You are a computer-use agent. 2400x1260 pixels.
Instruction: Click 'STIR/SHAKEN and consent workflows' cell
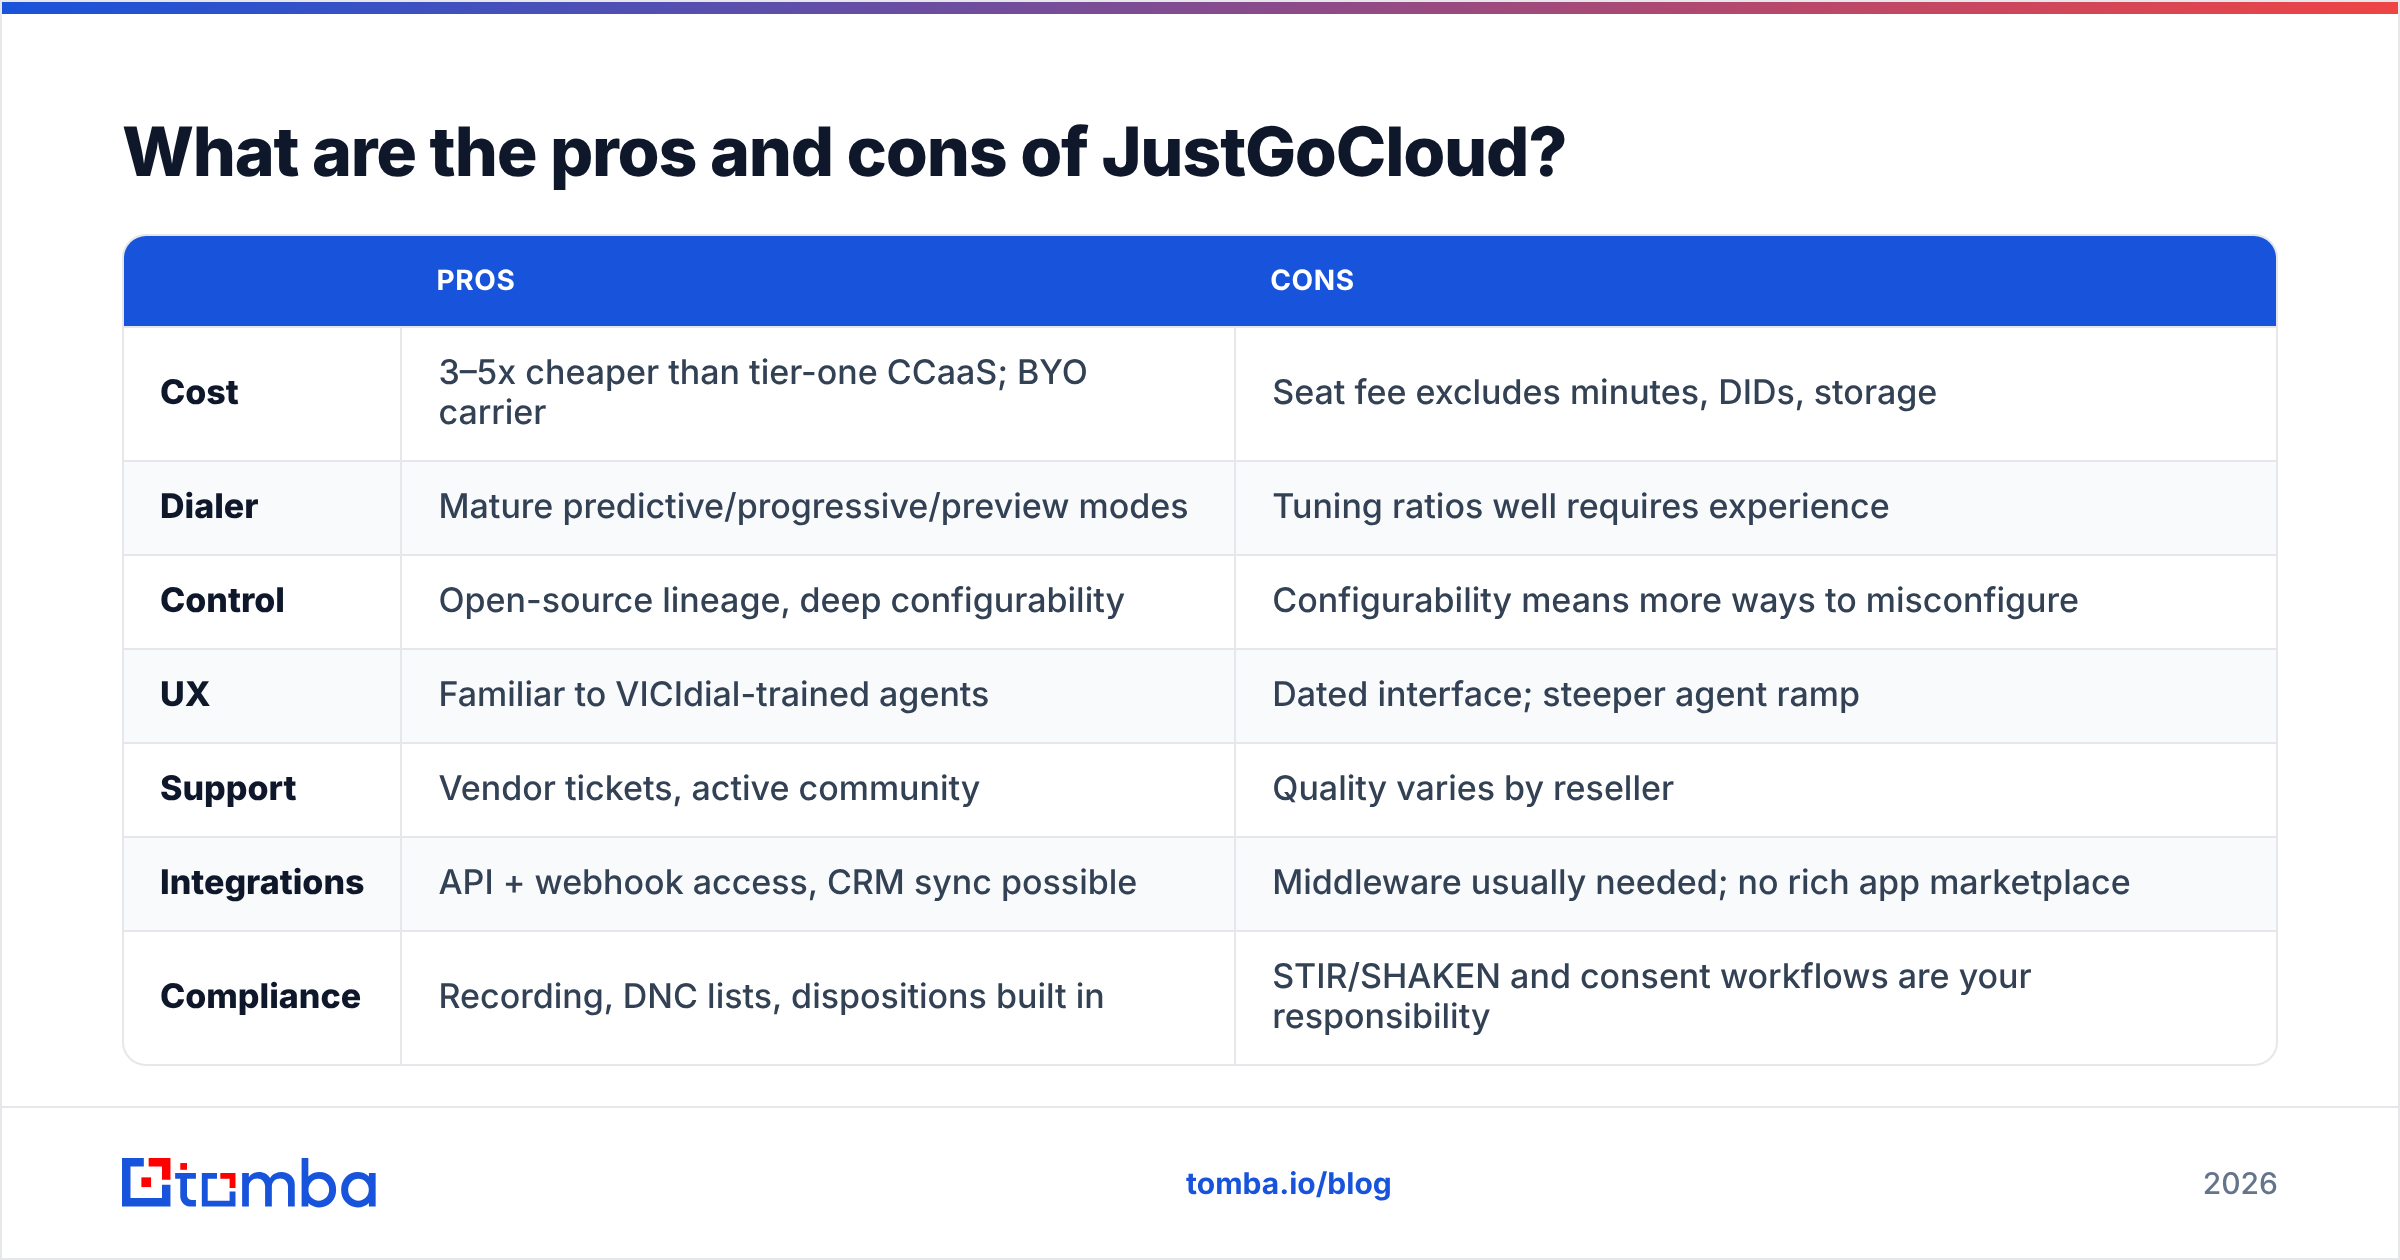pos(1756,997)
